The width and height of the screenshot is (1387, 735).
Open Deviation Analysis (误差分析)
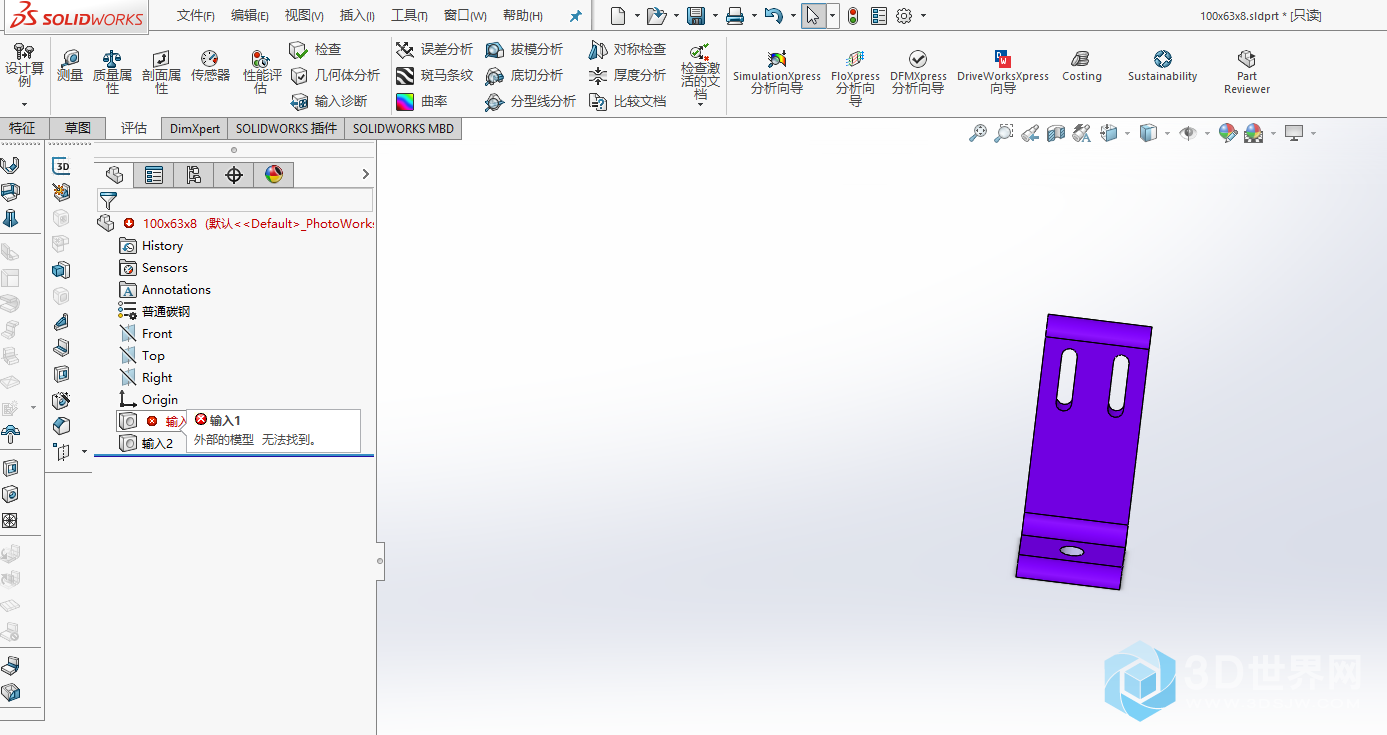click(x=434, y=49)
